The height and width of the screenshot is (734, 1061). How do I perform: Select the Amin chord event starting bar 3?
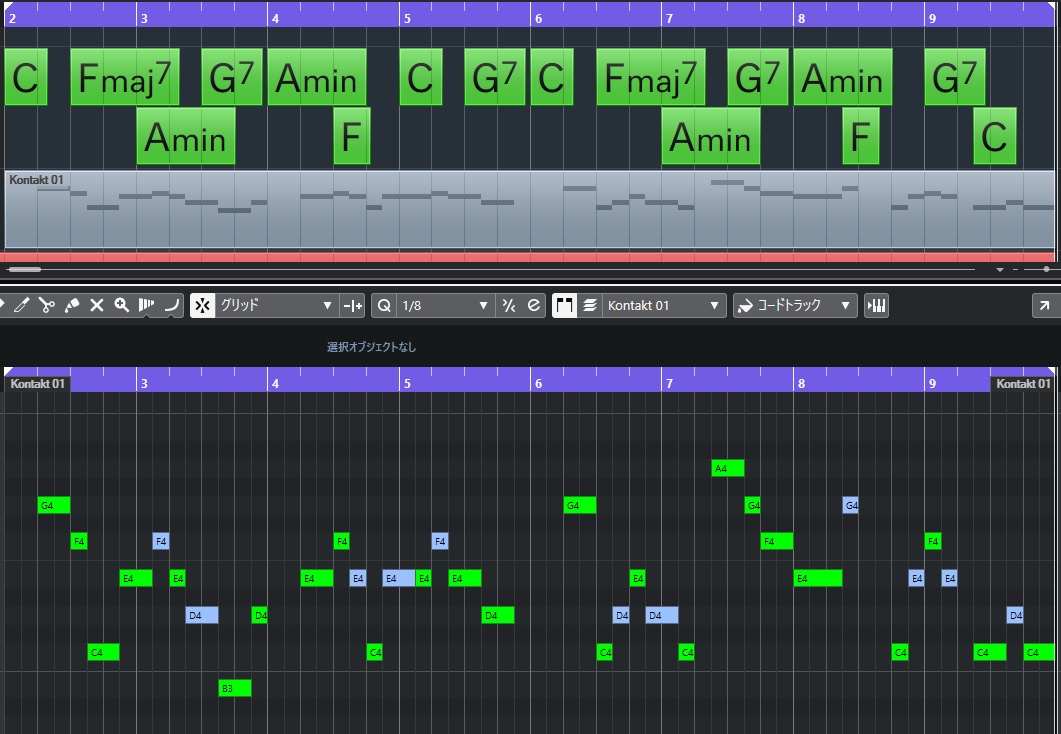click(185, 137)
